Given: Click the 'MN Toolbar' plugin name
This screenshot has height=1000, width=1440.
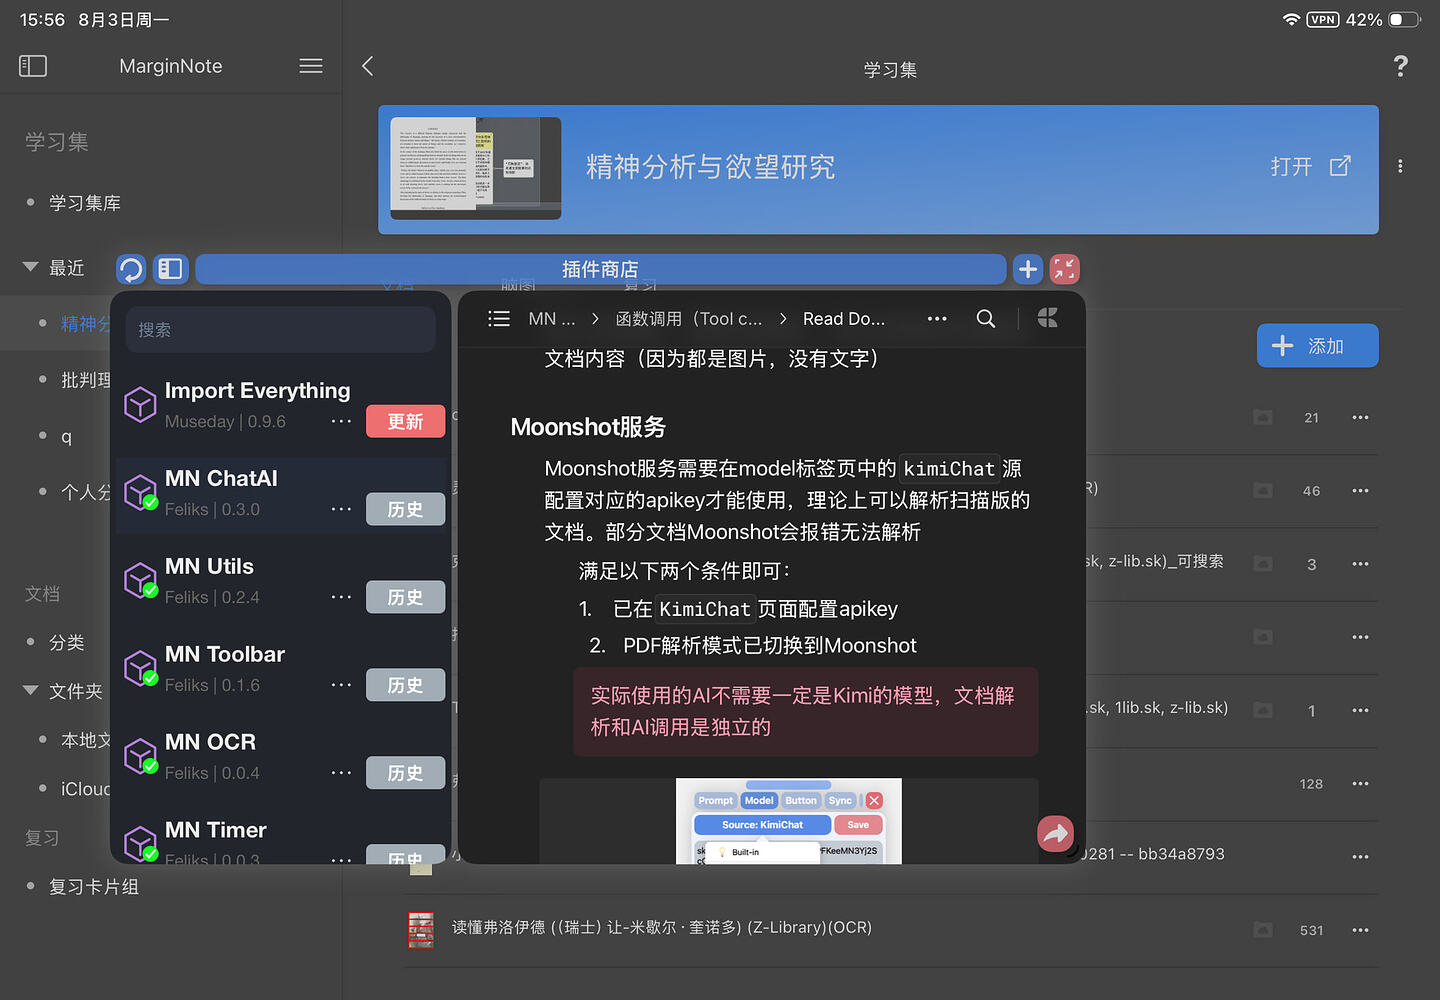Looking at the screenshot, I should click(225, 654).
